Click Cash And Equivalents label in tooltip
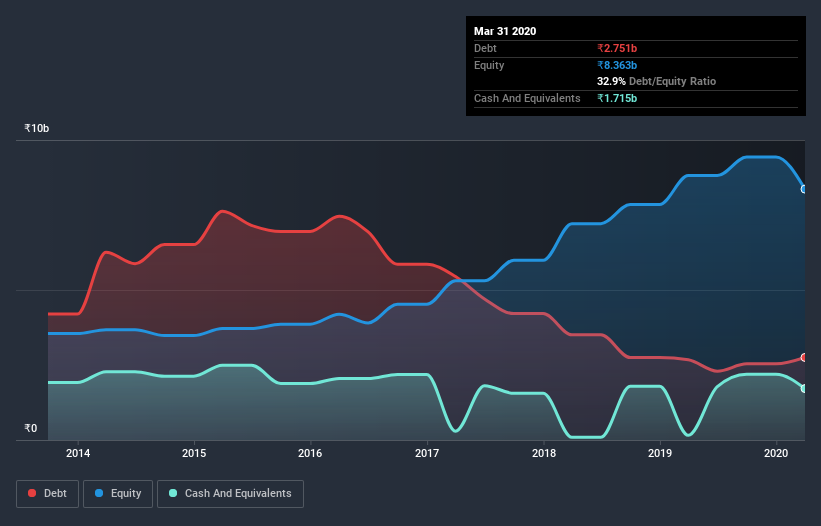 click(x=527, y=98)
